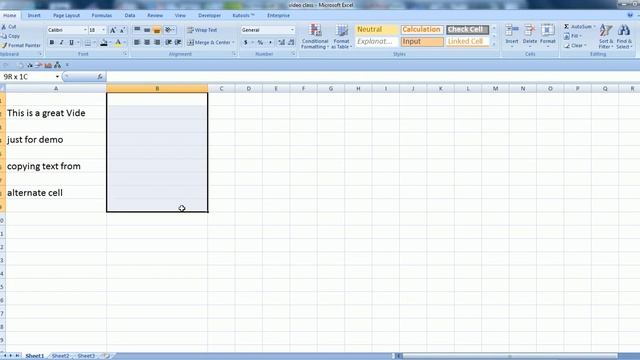640x360 pixels.
Task: Expand the cell styles gallery more arrow
Action: pos(494,45)
